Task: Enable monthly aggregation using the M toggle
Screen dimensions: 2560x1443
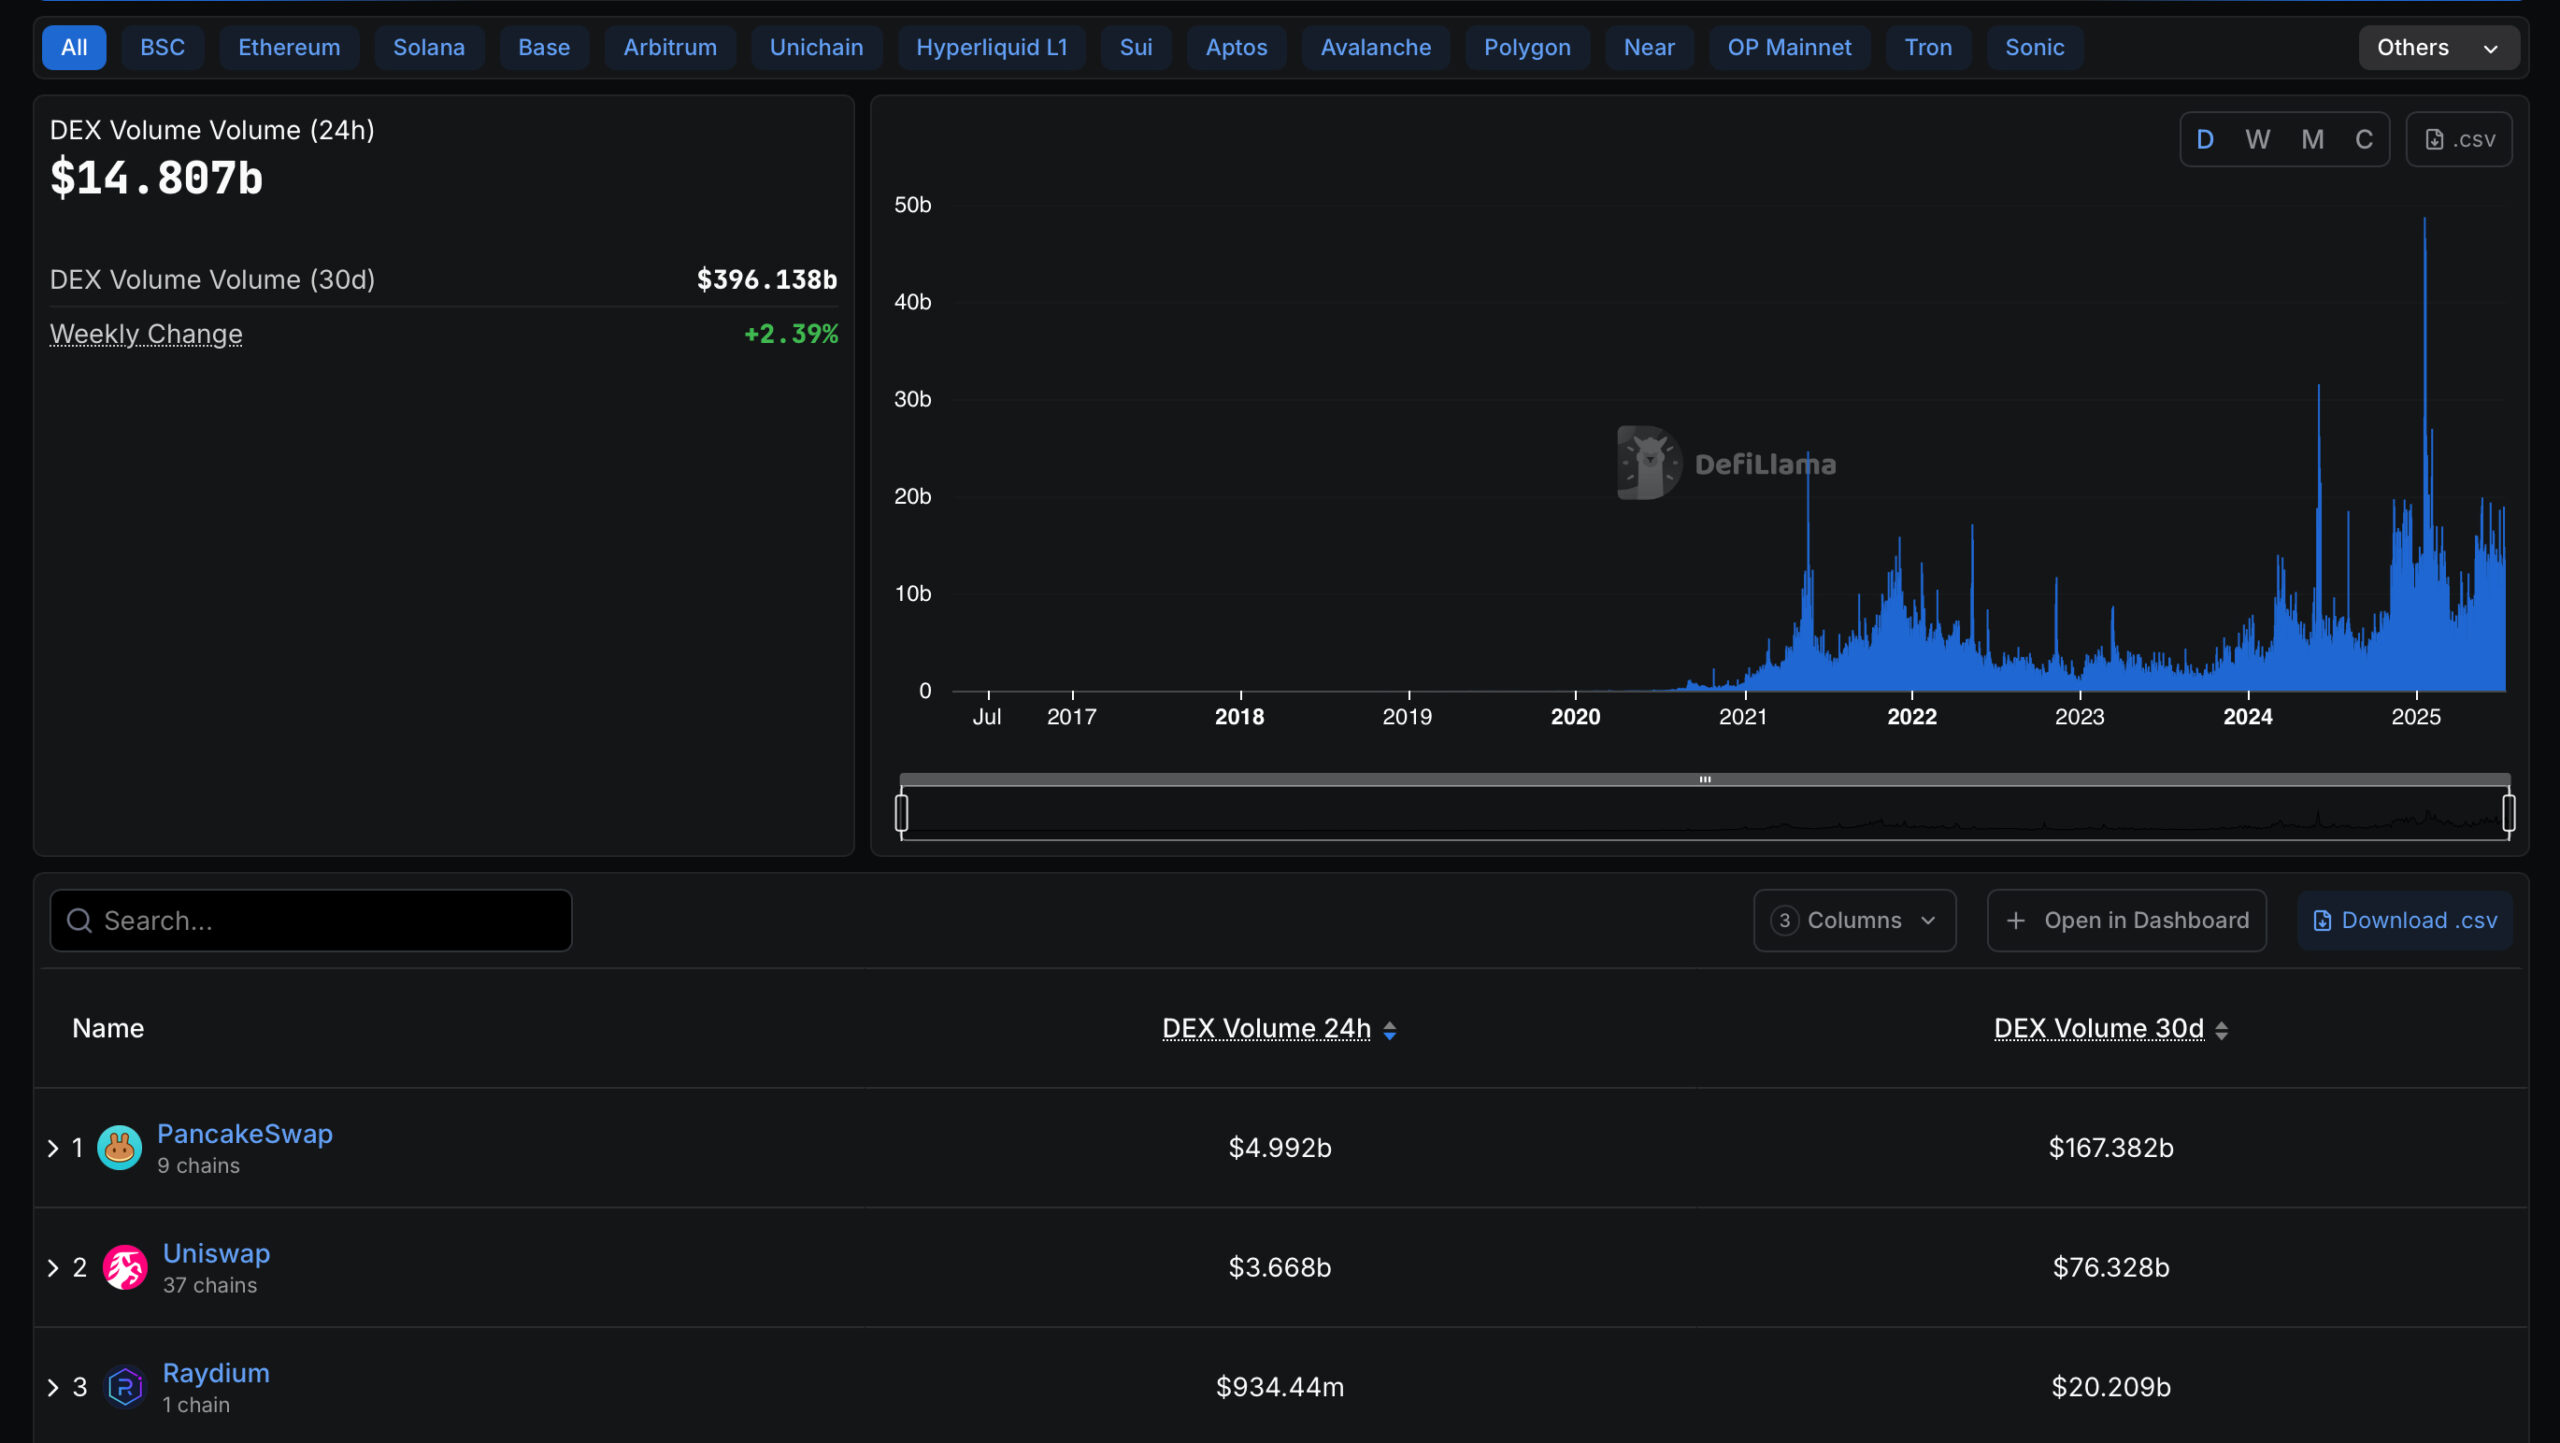Action: [x=2311, y=139]
